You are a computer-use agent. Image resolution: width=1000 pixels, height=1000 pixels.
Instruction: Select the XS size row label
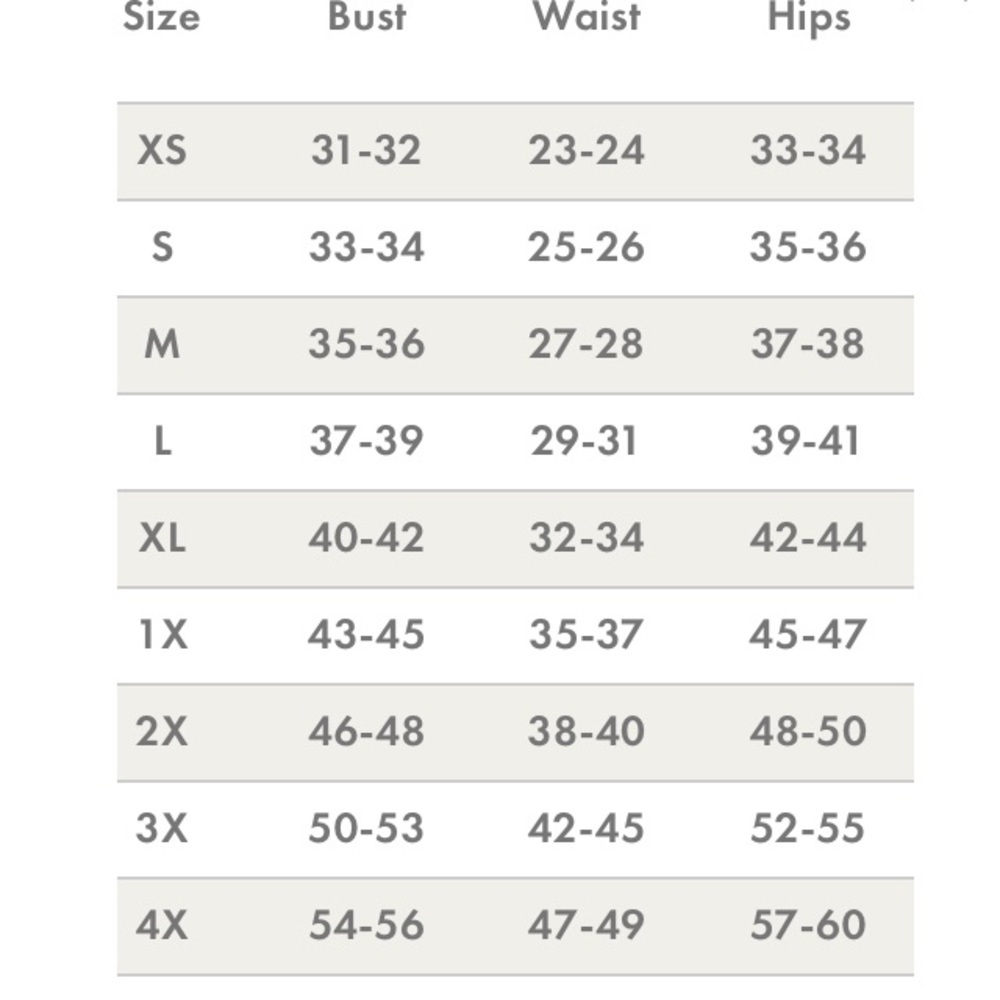(x=162, y=151)
